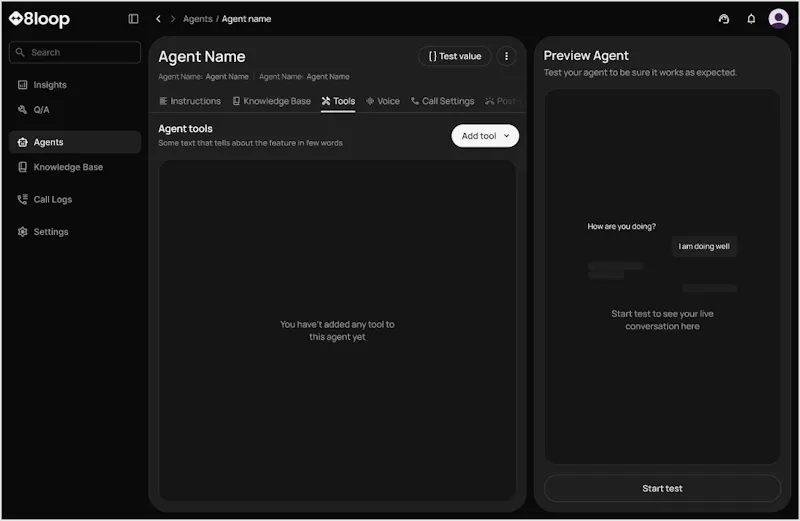Go back with the left arrow
Screen dimensions: 800x521
158,19
